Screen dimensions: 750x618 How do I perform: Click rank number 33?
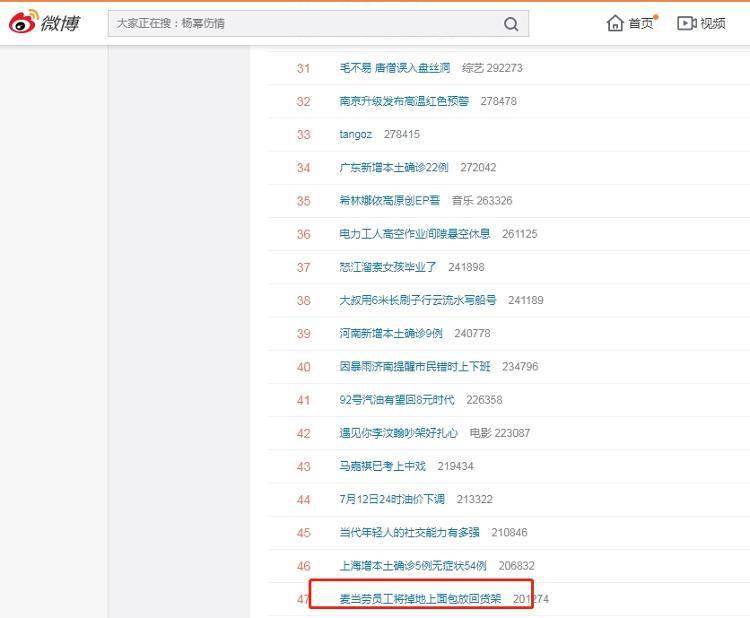tap(303, 135)
